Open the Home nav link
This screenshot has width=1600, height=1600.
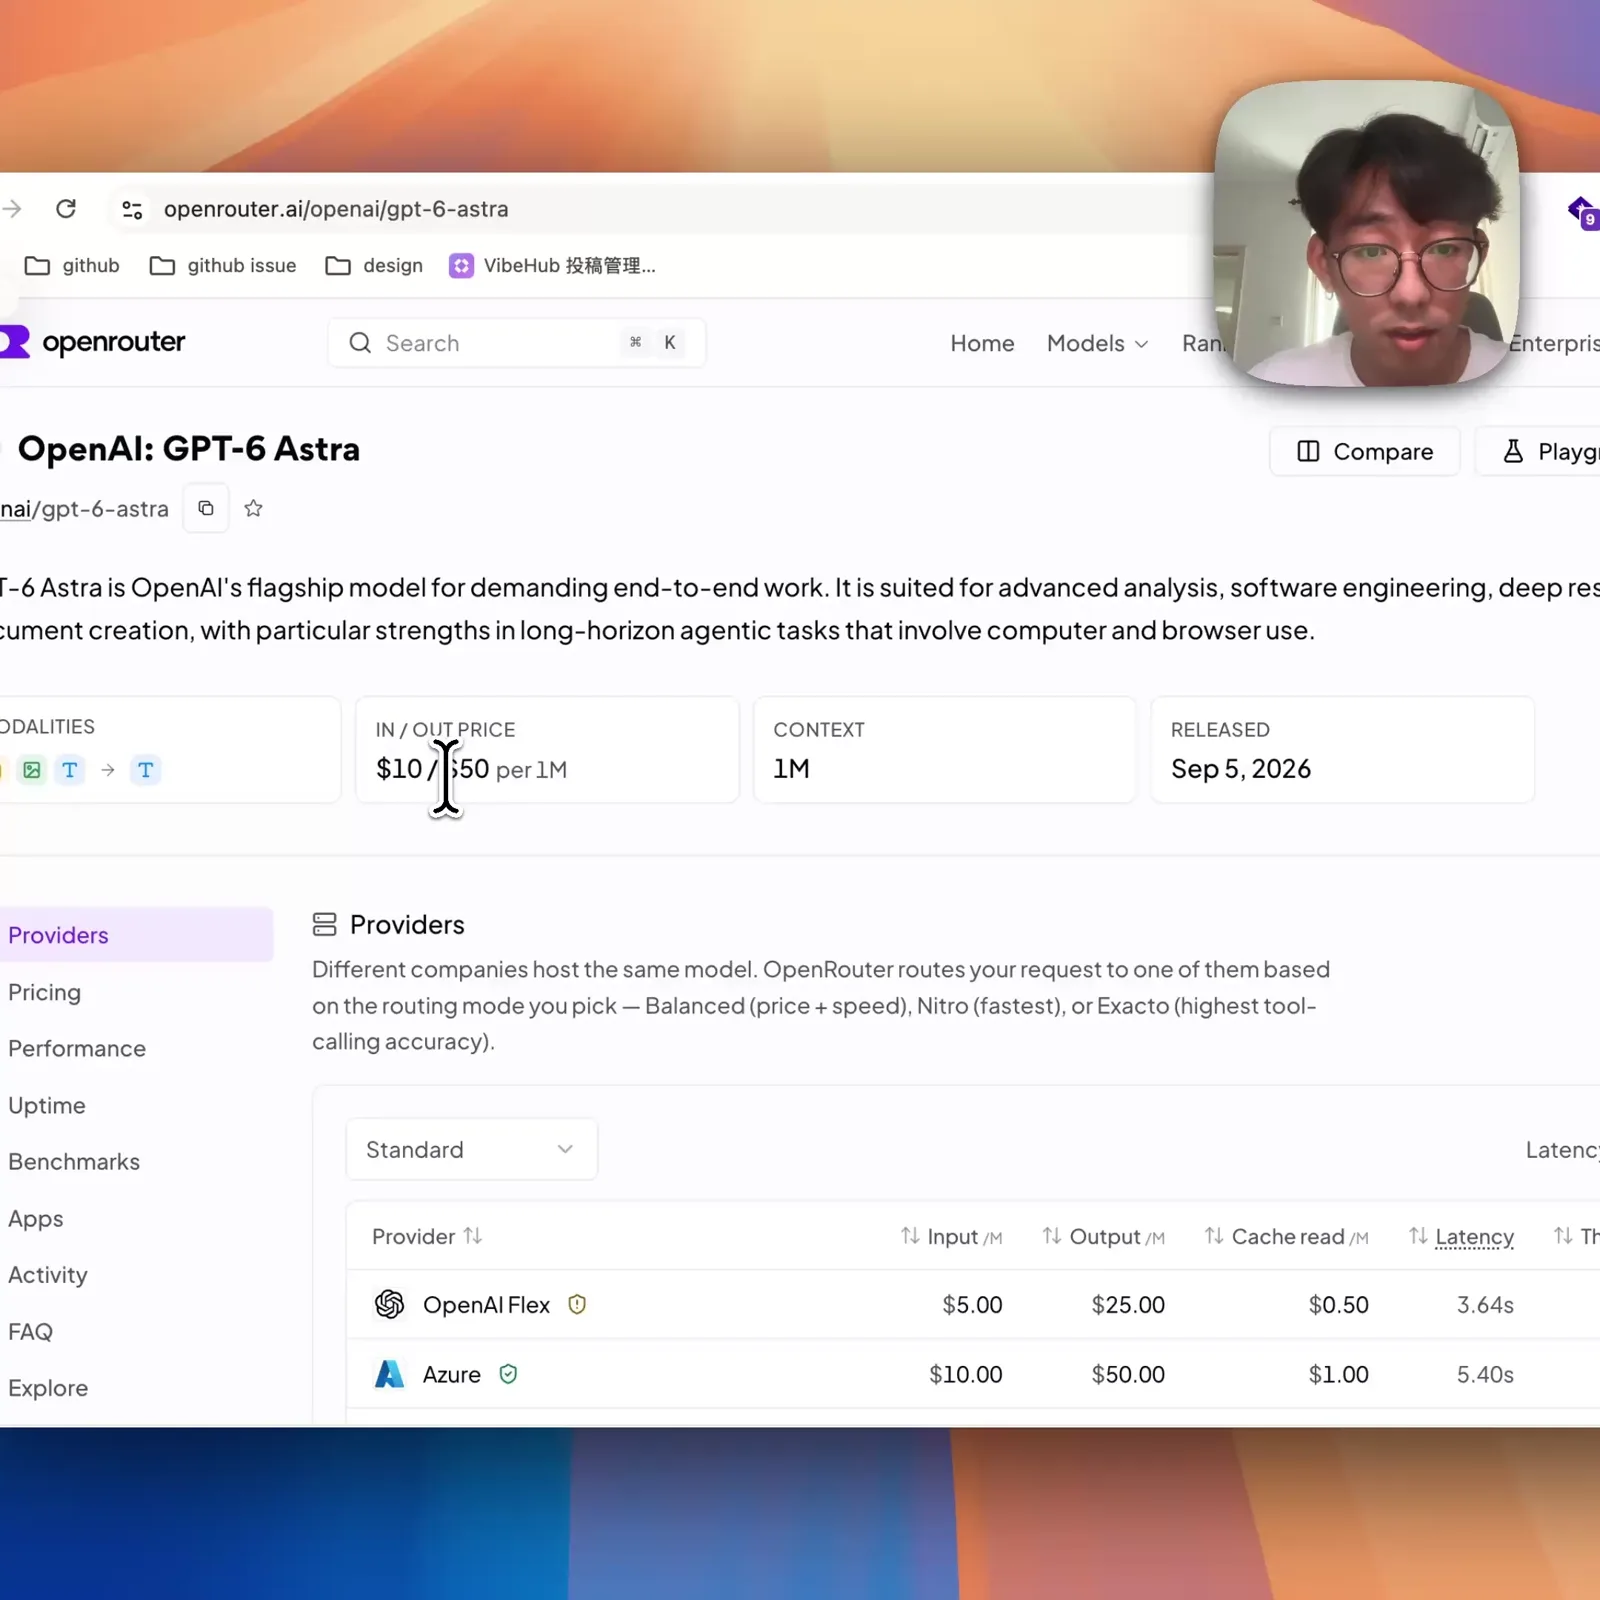[x=982, y=344]
